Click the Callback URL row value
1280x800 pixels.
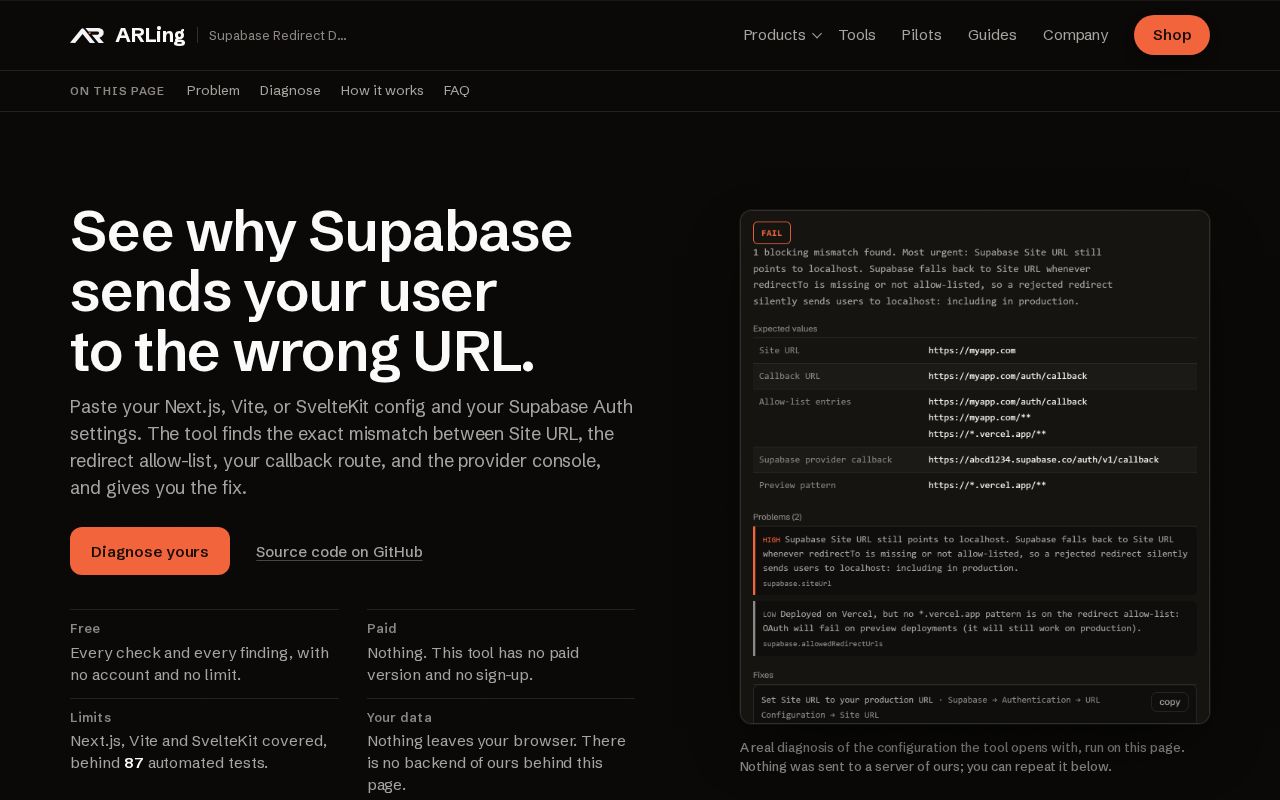[1007, 376]
